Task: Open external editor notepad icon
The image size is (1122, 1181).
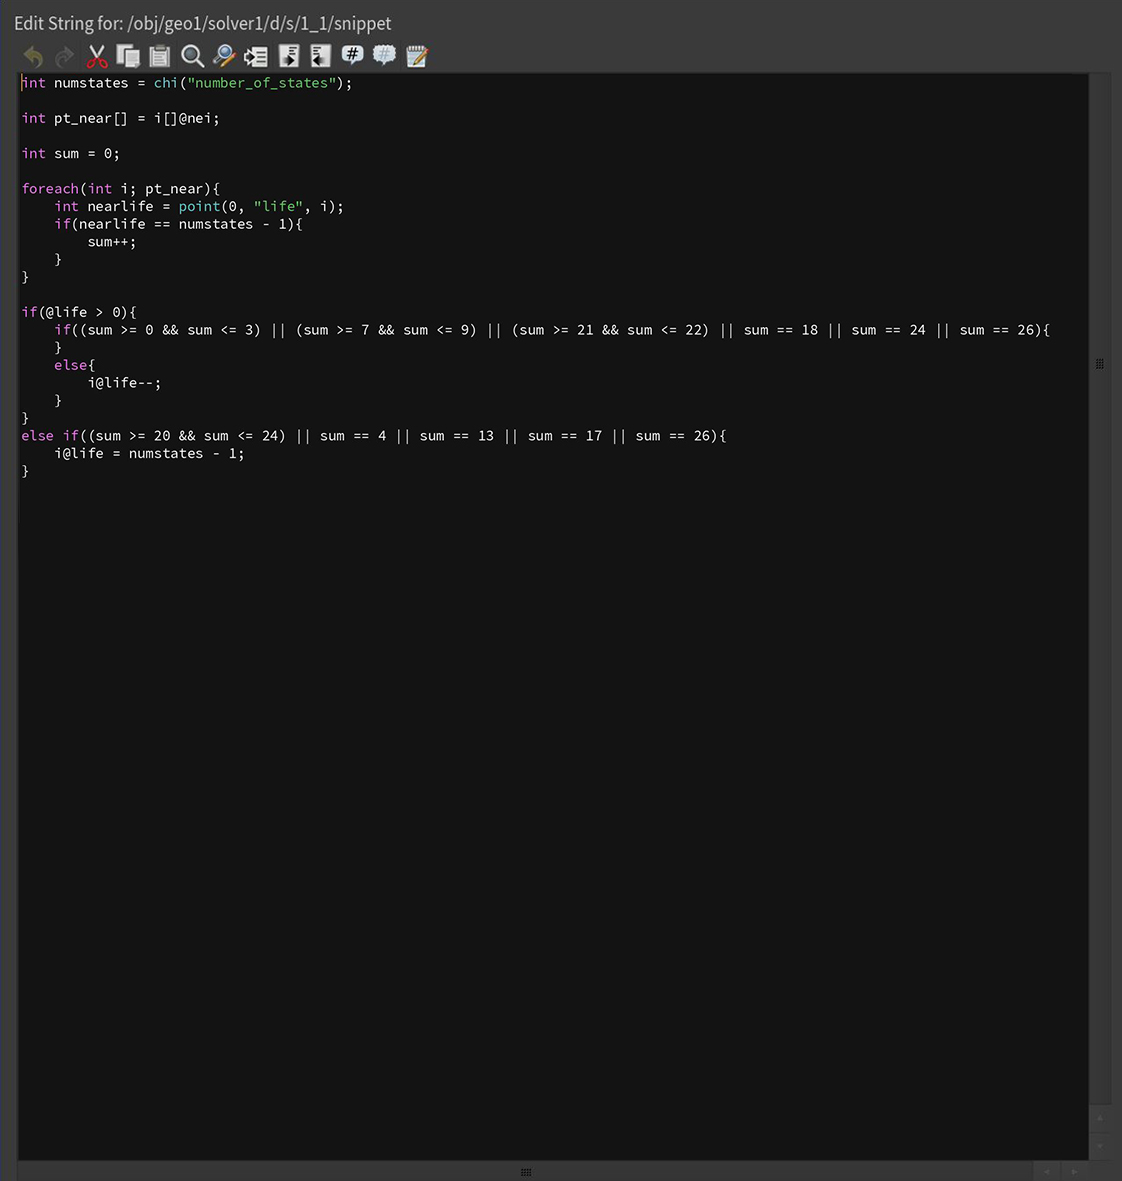Action: 416,56
